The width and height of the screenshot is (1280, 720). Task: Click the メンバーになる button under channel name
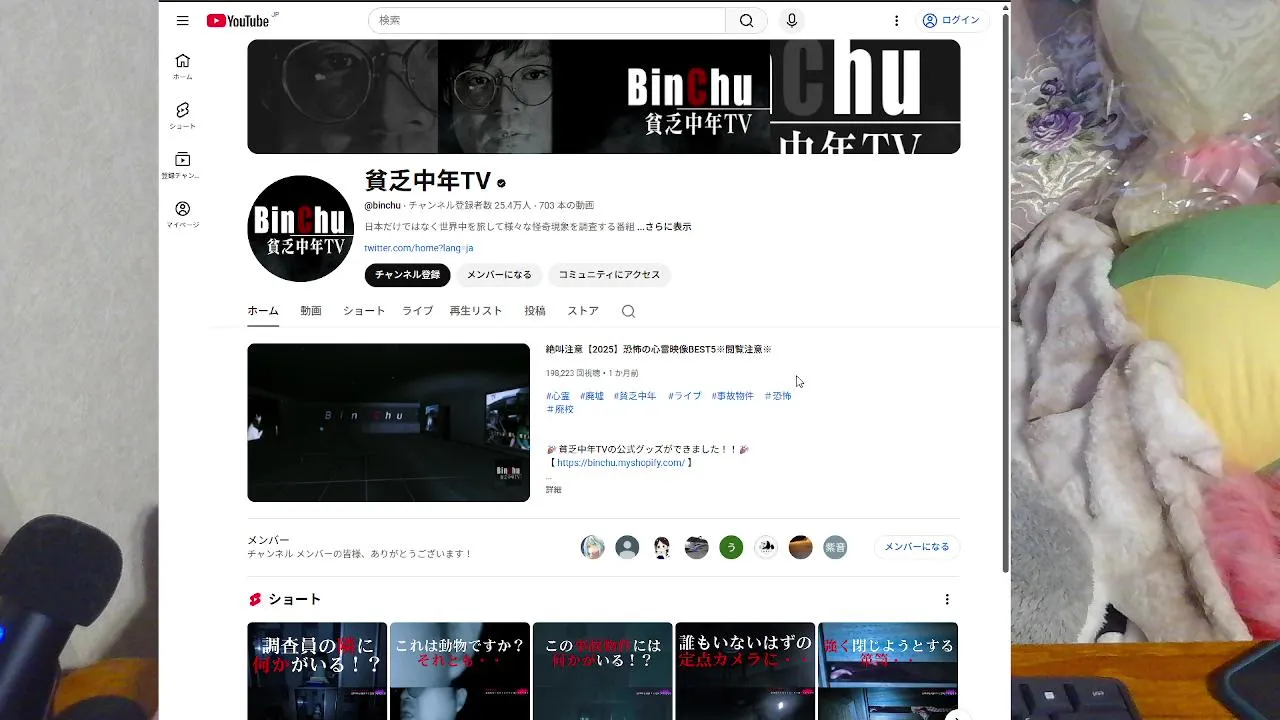pos(499,275)
